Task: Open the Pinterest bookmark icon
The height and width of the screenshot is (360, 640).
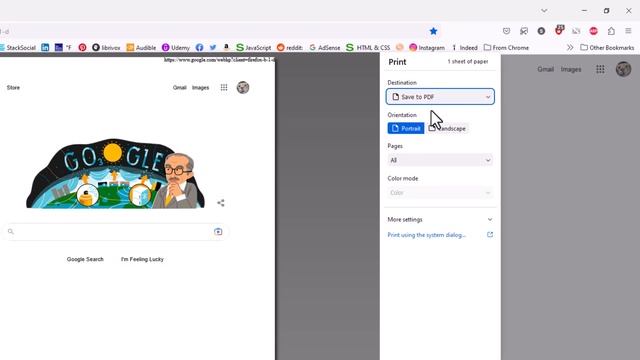Action: pyautogui.click(x=82, y=47)
